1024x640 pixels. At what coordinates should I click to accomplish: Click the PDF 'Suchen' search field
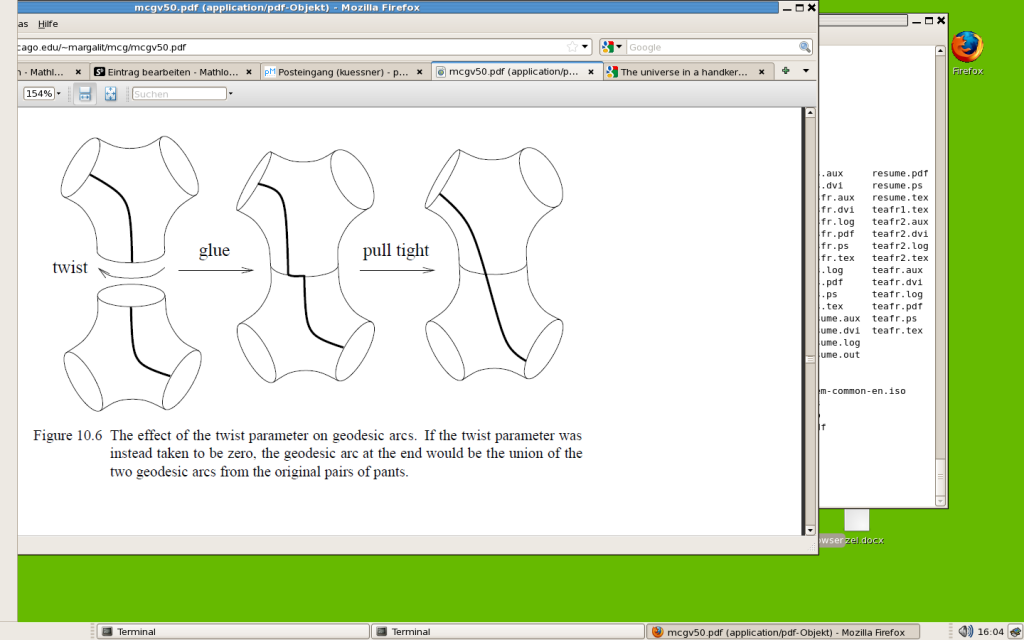179,93
